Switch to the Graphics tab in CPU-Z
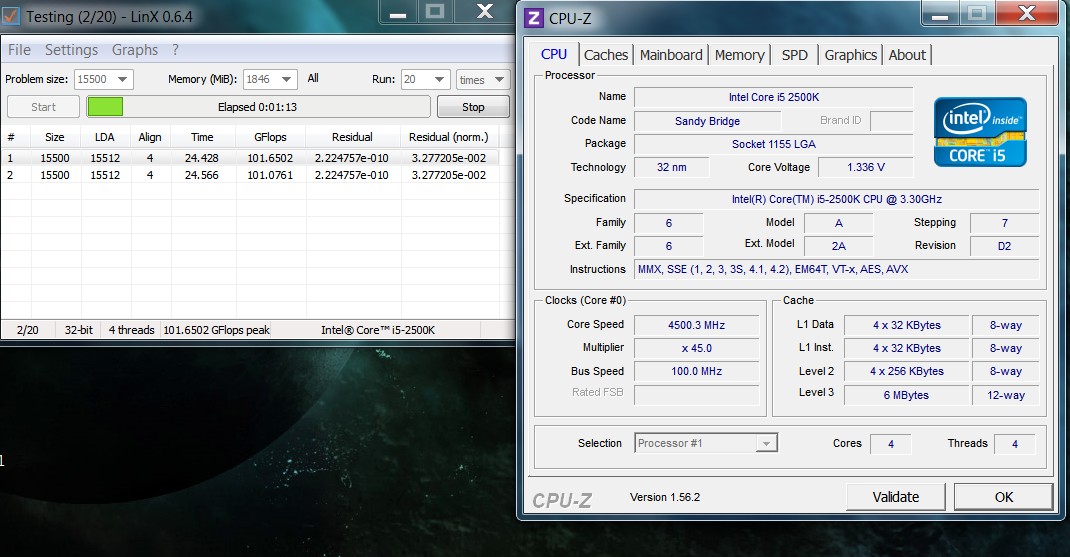Screen dimensions: 1070x557 850,55
